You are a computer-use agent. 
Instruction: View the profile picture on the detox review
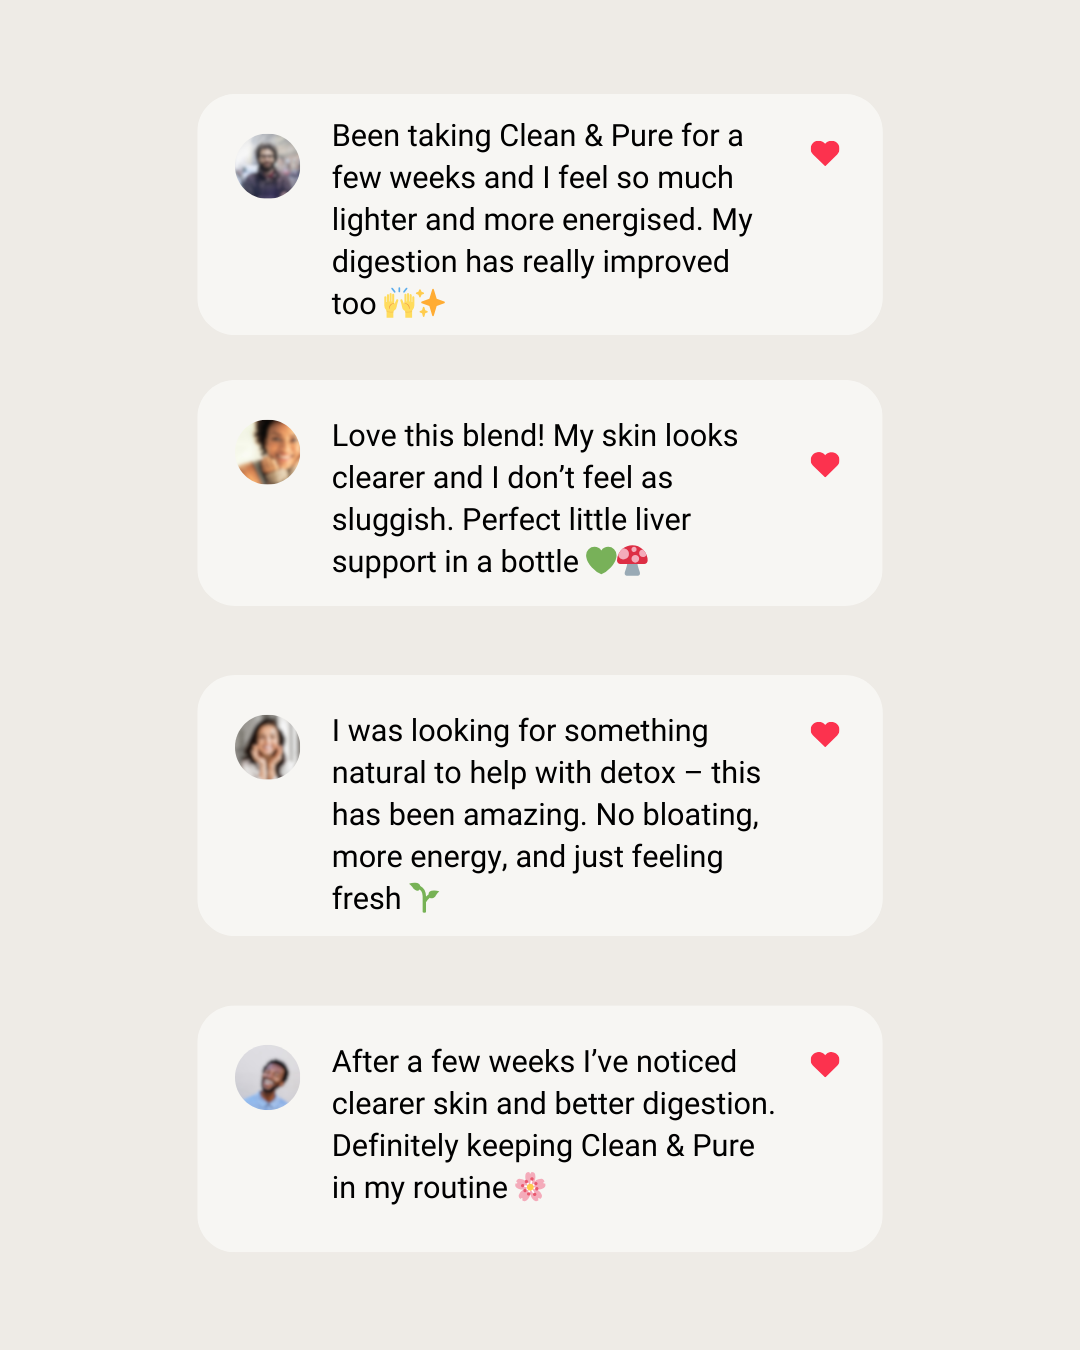pyautogui.click(x=268, y=747)
